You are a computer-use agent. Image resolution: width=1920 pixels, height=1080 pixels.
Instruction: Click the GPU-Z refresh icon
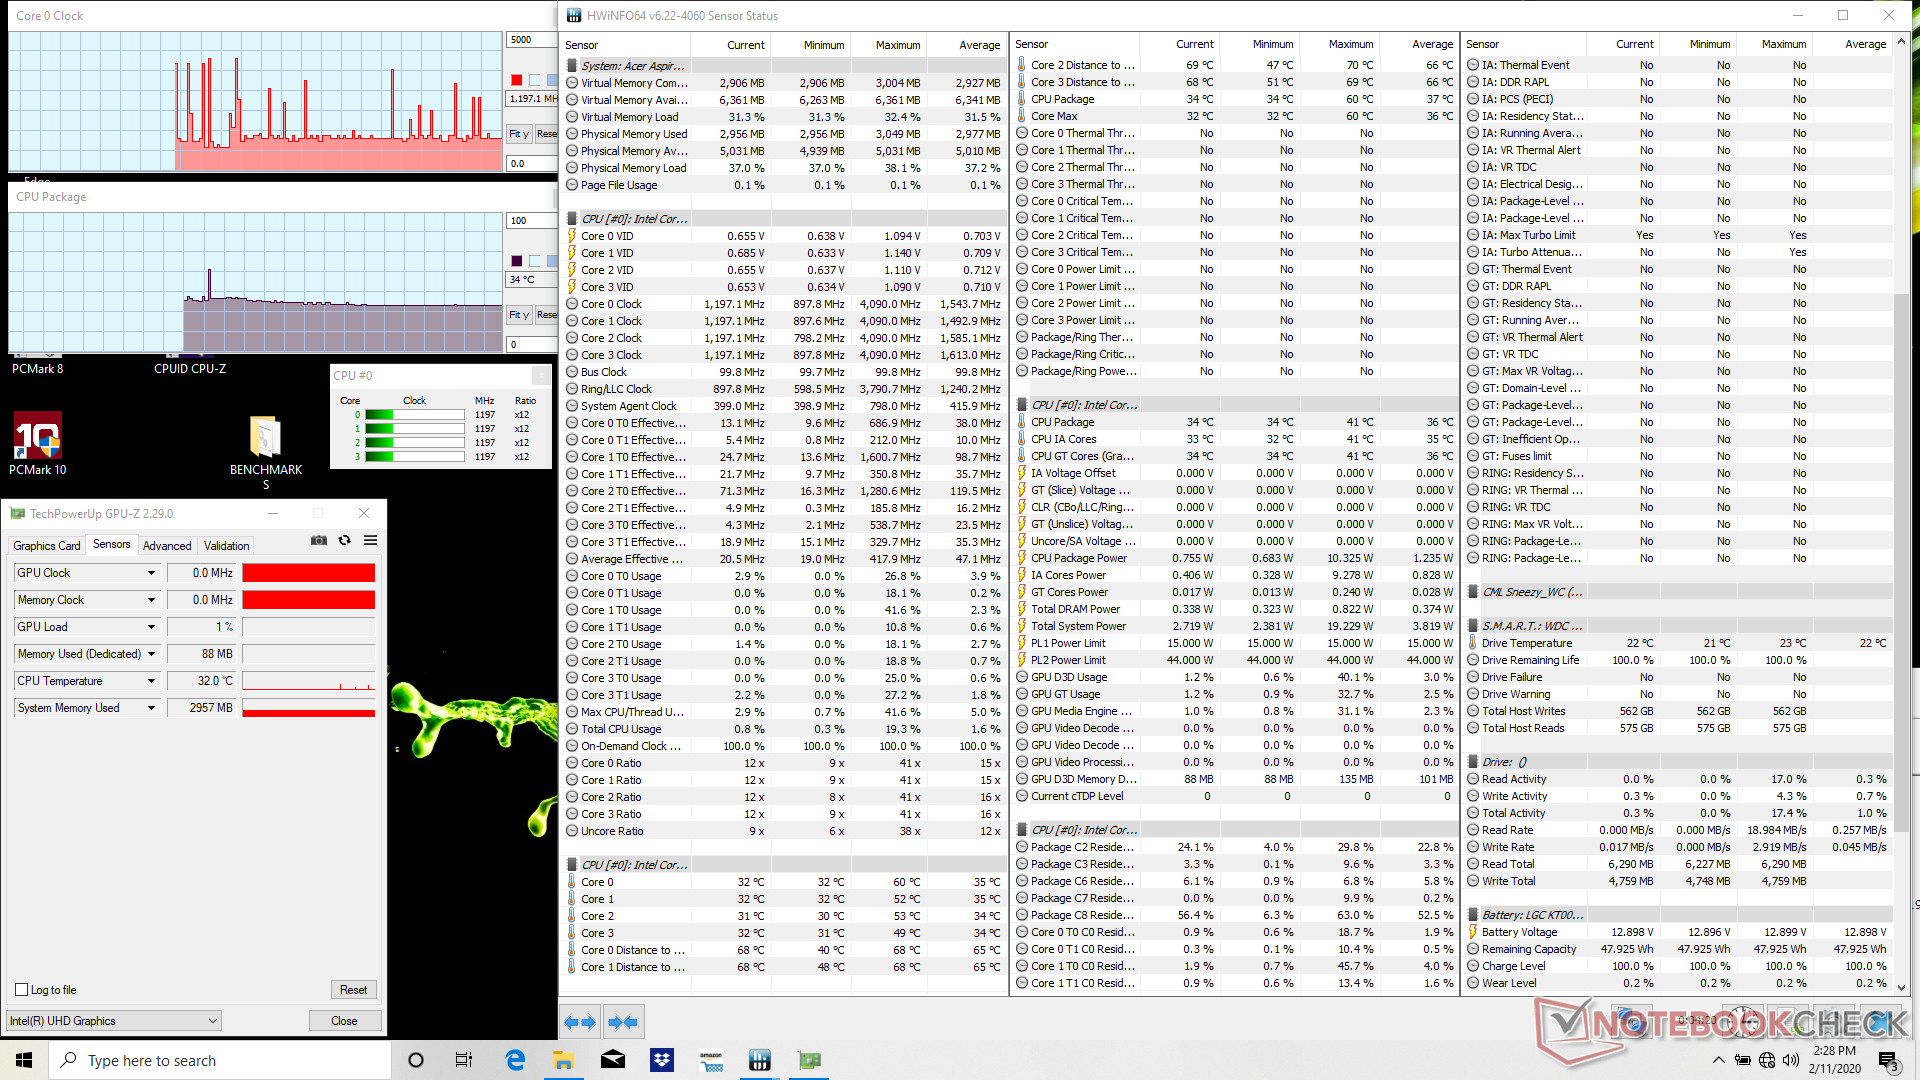[x=345, y=540]
